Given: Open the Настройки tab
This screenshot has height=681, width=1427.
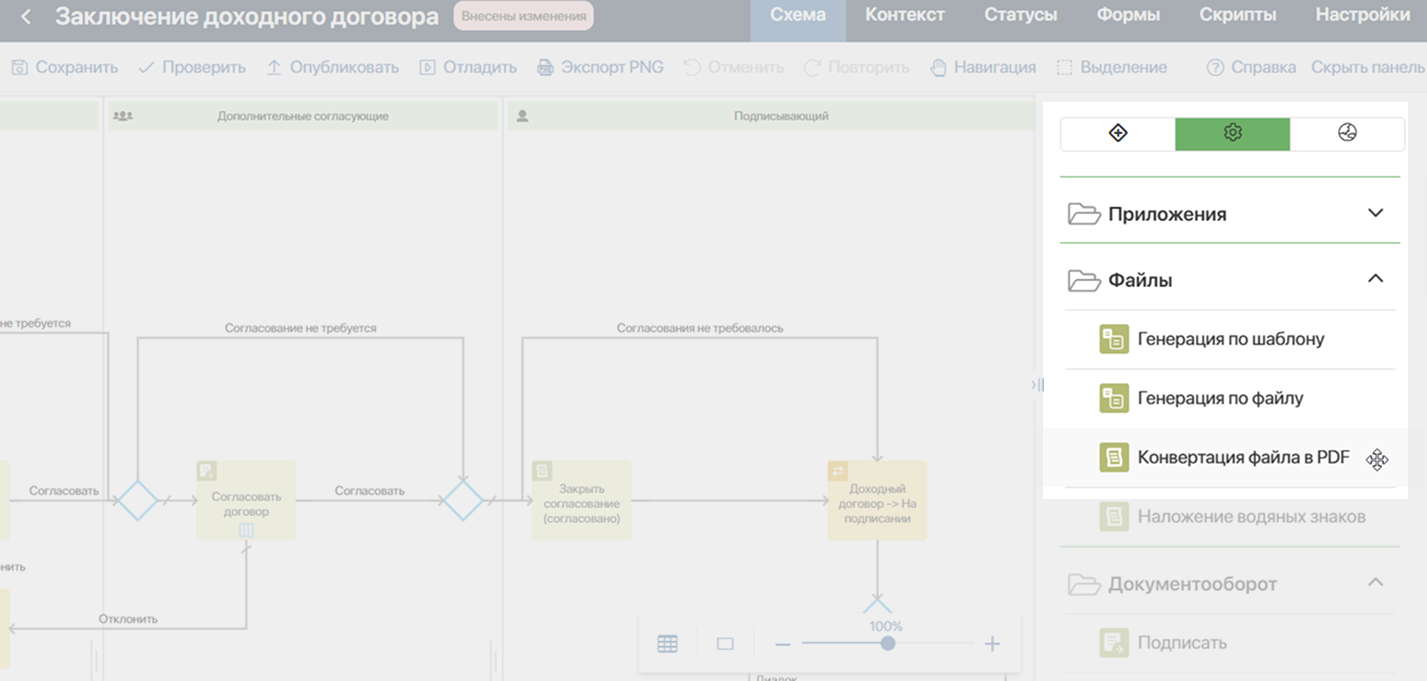Looking at the screenshot, I should click(x=1363, y=15).
